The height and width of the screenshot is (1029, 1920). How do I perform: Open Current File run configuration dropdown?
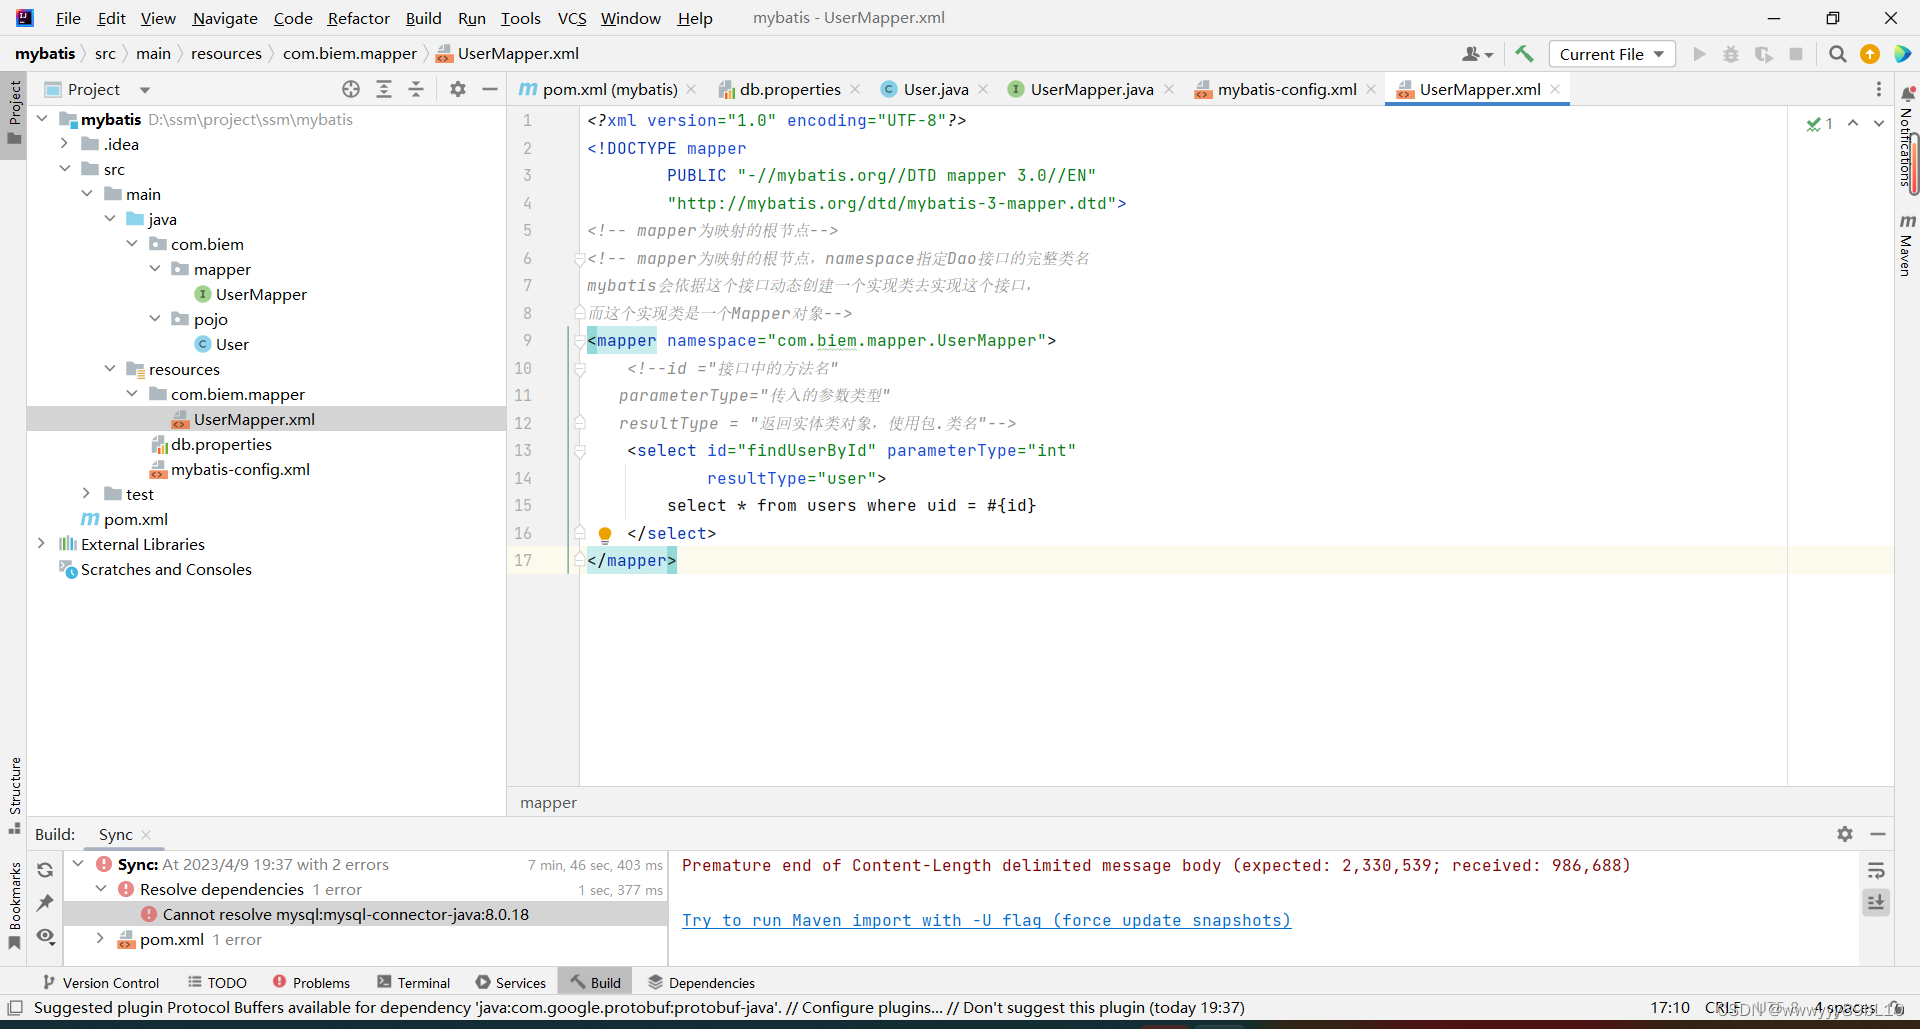pos(1611,54)
